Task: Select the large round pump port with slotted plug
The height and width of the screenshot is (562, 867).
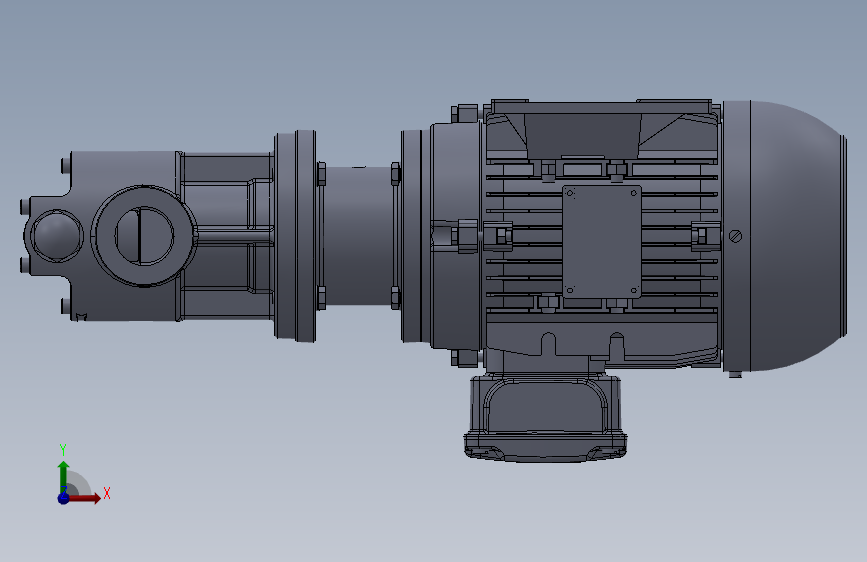Action: pos(144,236)
